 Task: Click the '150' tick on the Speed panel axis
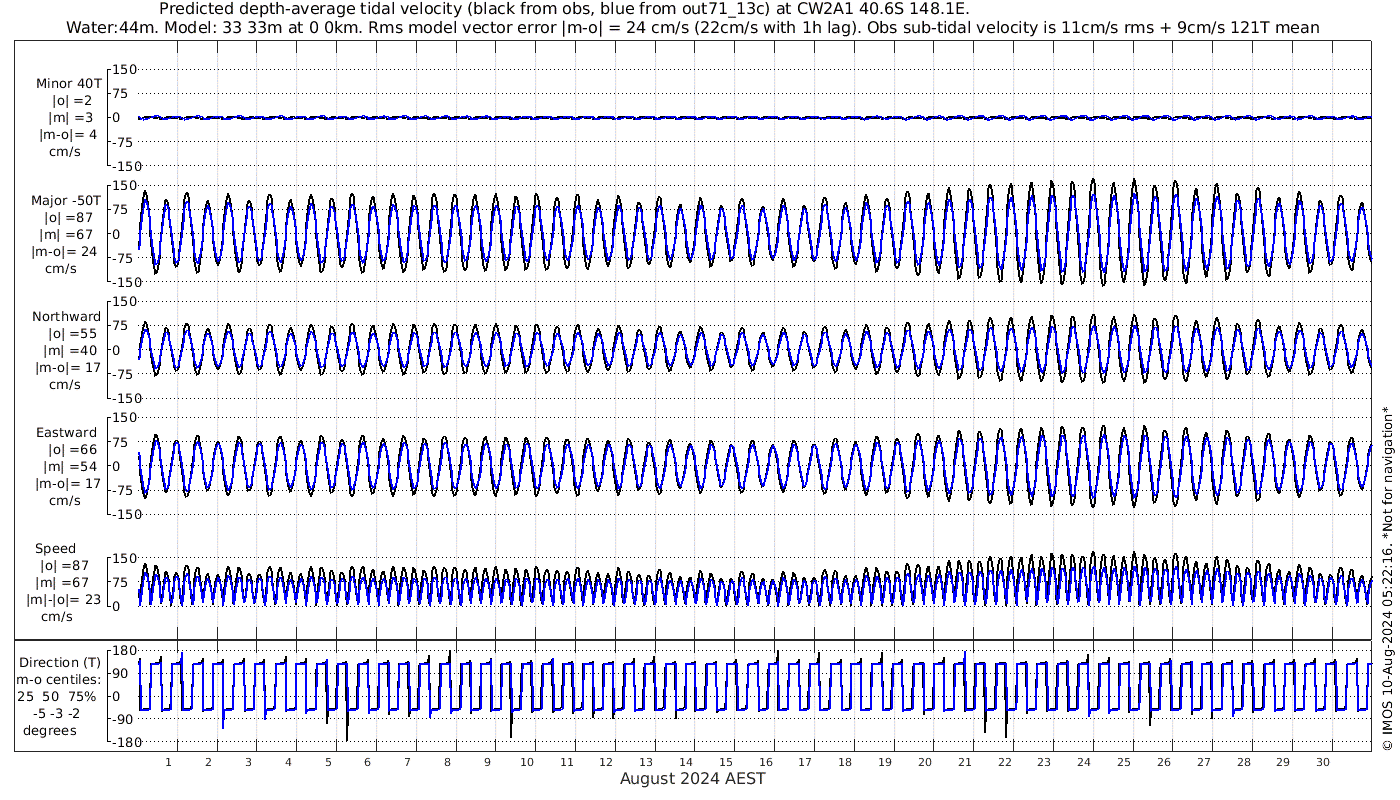tap(123, 558)
